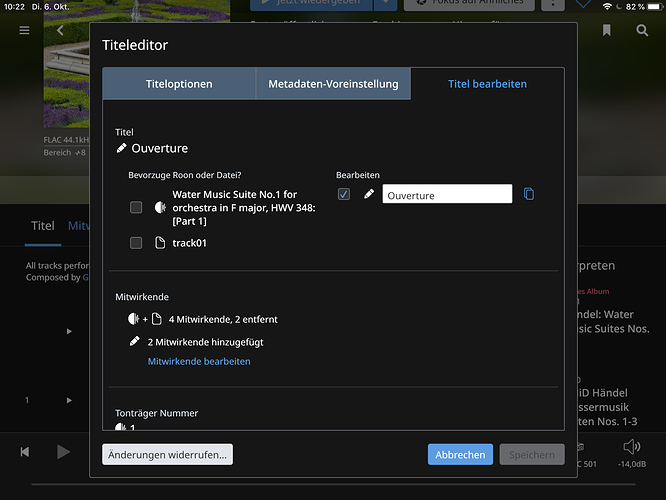Click the album cover thumbnail behind dialog

coord(66,64)
